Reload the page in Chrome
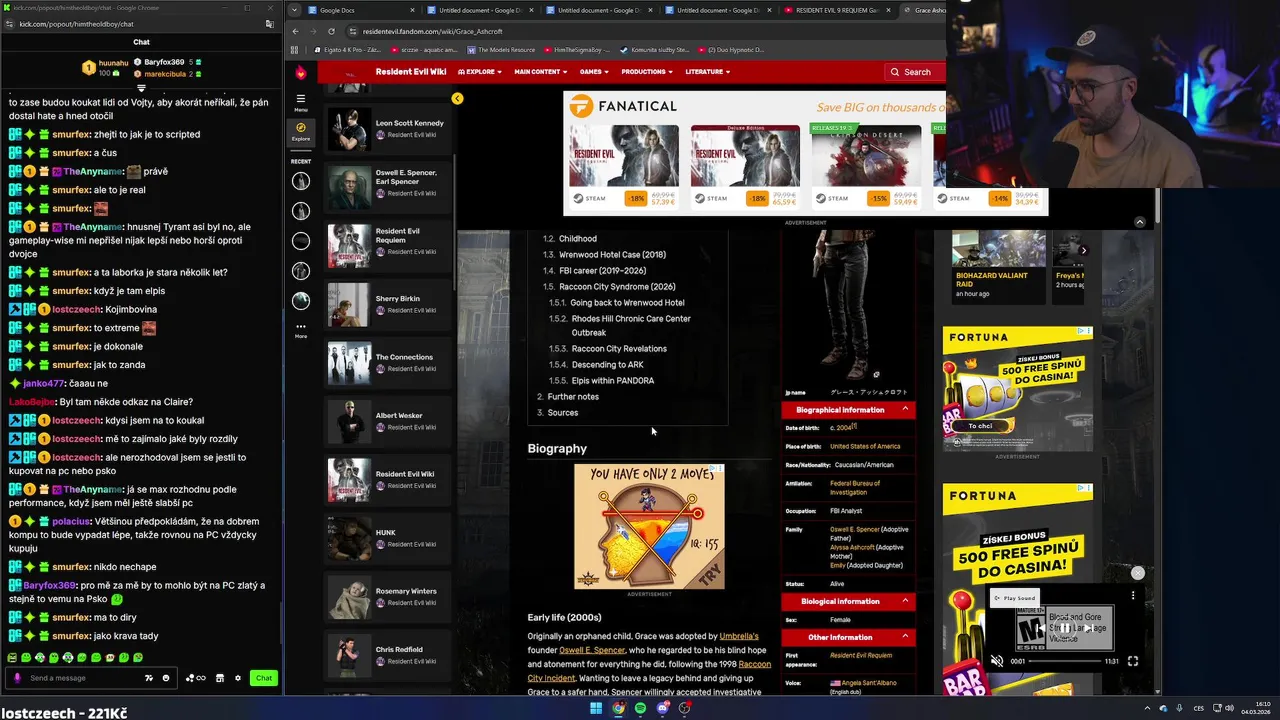1280x720 pixels. 331,31
